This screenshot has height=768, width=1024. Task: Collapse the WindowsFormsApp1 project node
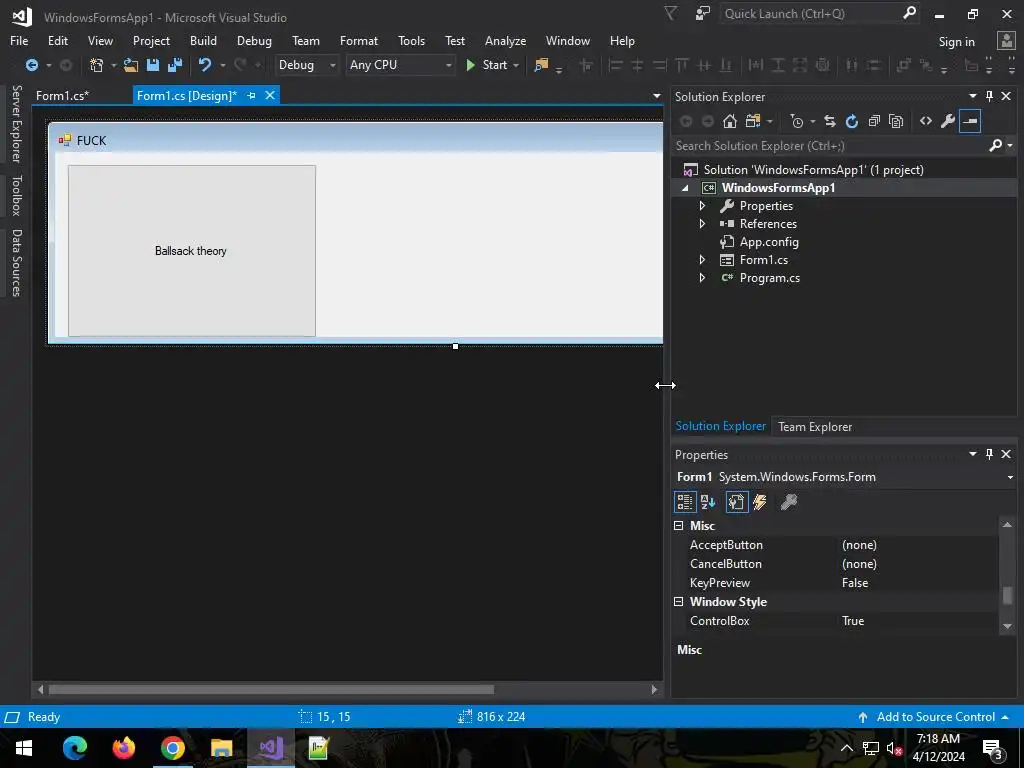[685, 188]
